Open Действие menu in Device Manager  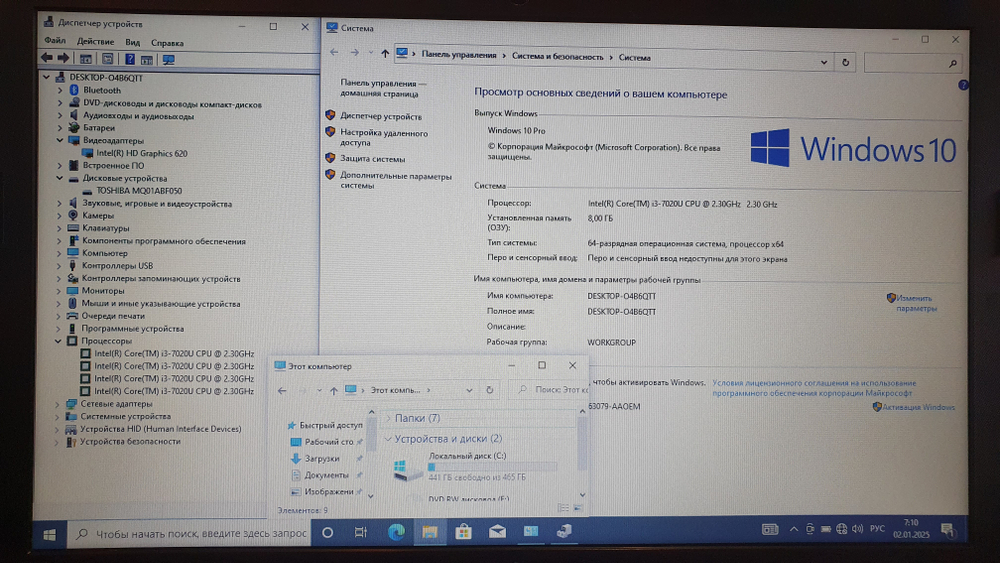point(95,41)
